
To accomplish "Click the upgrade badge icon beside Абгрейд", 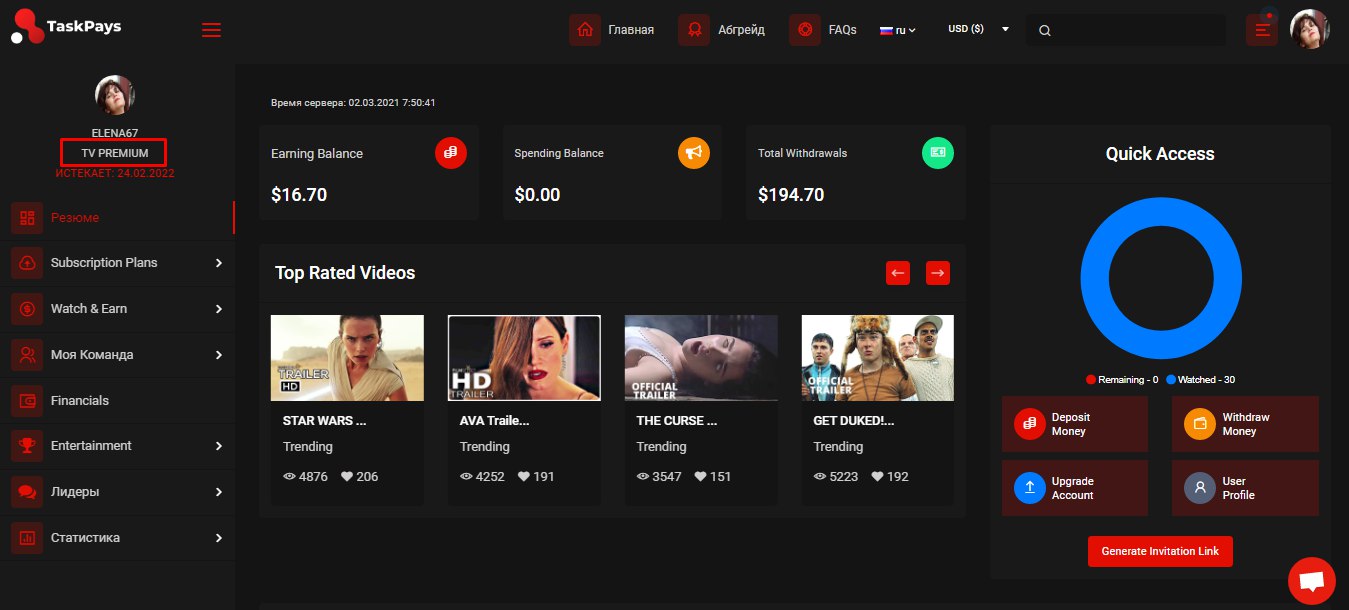I will (694, 30).
